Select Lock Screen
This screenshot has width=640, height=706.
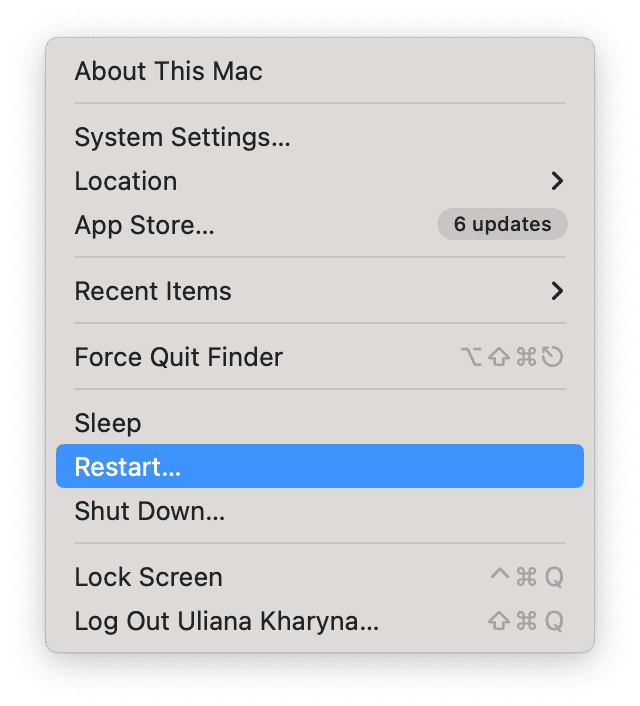click(148, 577)
